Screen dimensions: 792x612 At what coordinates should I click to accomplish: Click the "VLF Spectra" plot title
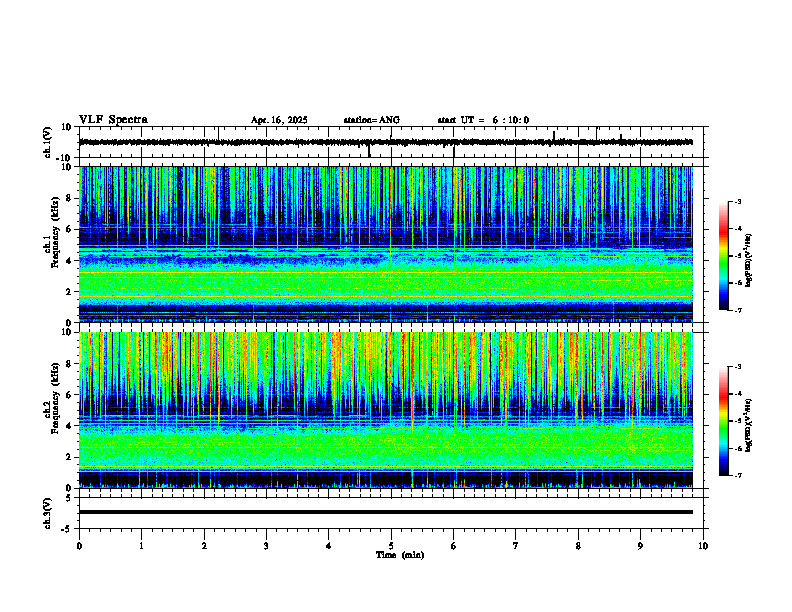tap(113, 120)
